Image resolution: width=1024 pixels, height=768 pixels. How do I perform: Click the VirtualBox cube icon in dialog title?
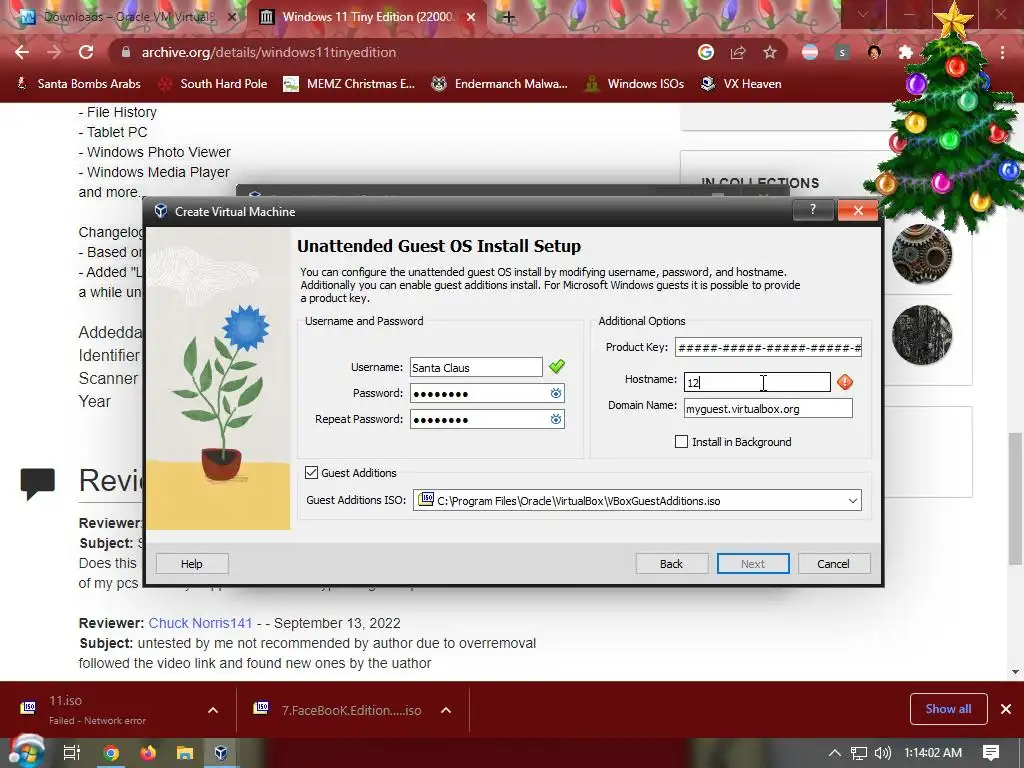(x=161, y=211)
